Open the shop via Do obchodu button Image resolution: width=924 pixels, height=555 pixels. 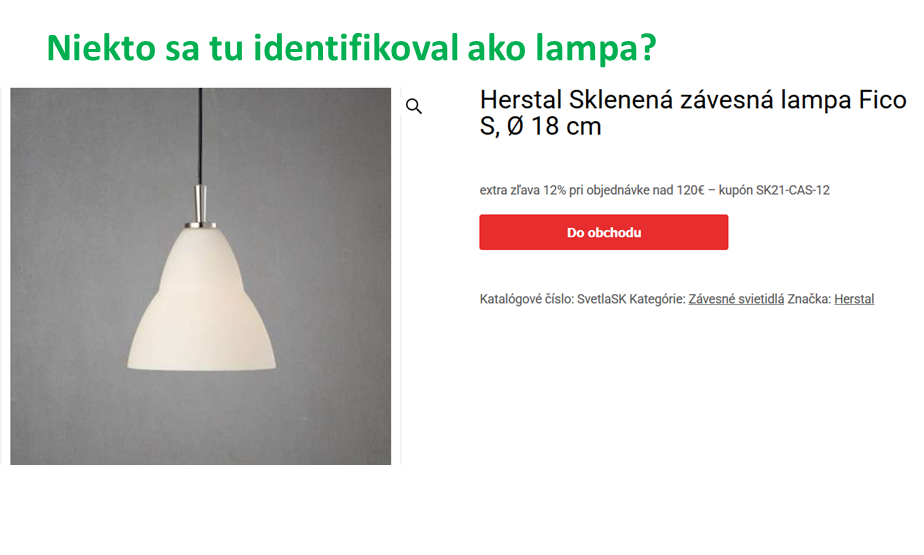pyautogui.click(x=603, y=232)
